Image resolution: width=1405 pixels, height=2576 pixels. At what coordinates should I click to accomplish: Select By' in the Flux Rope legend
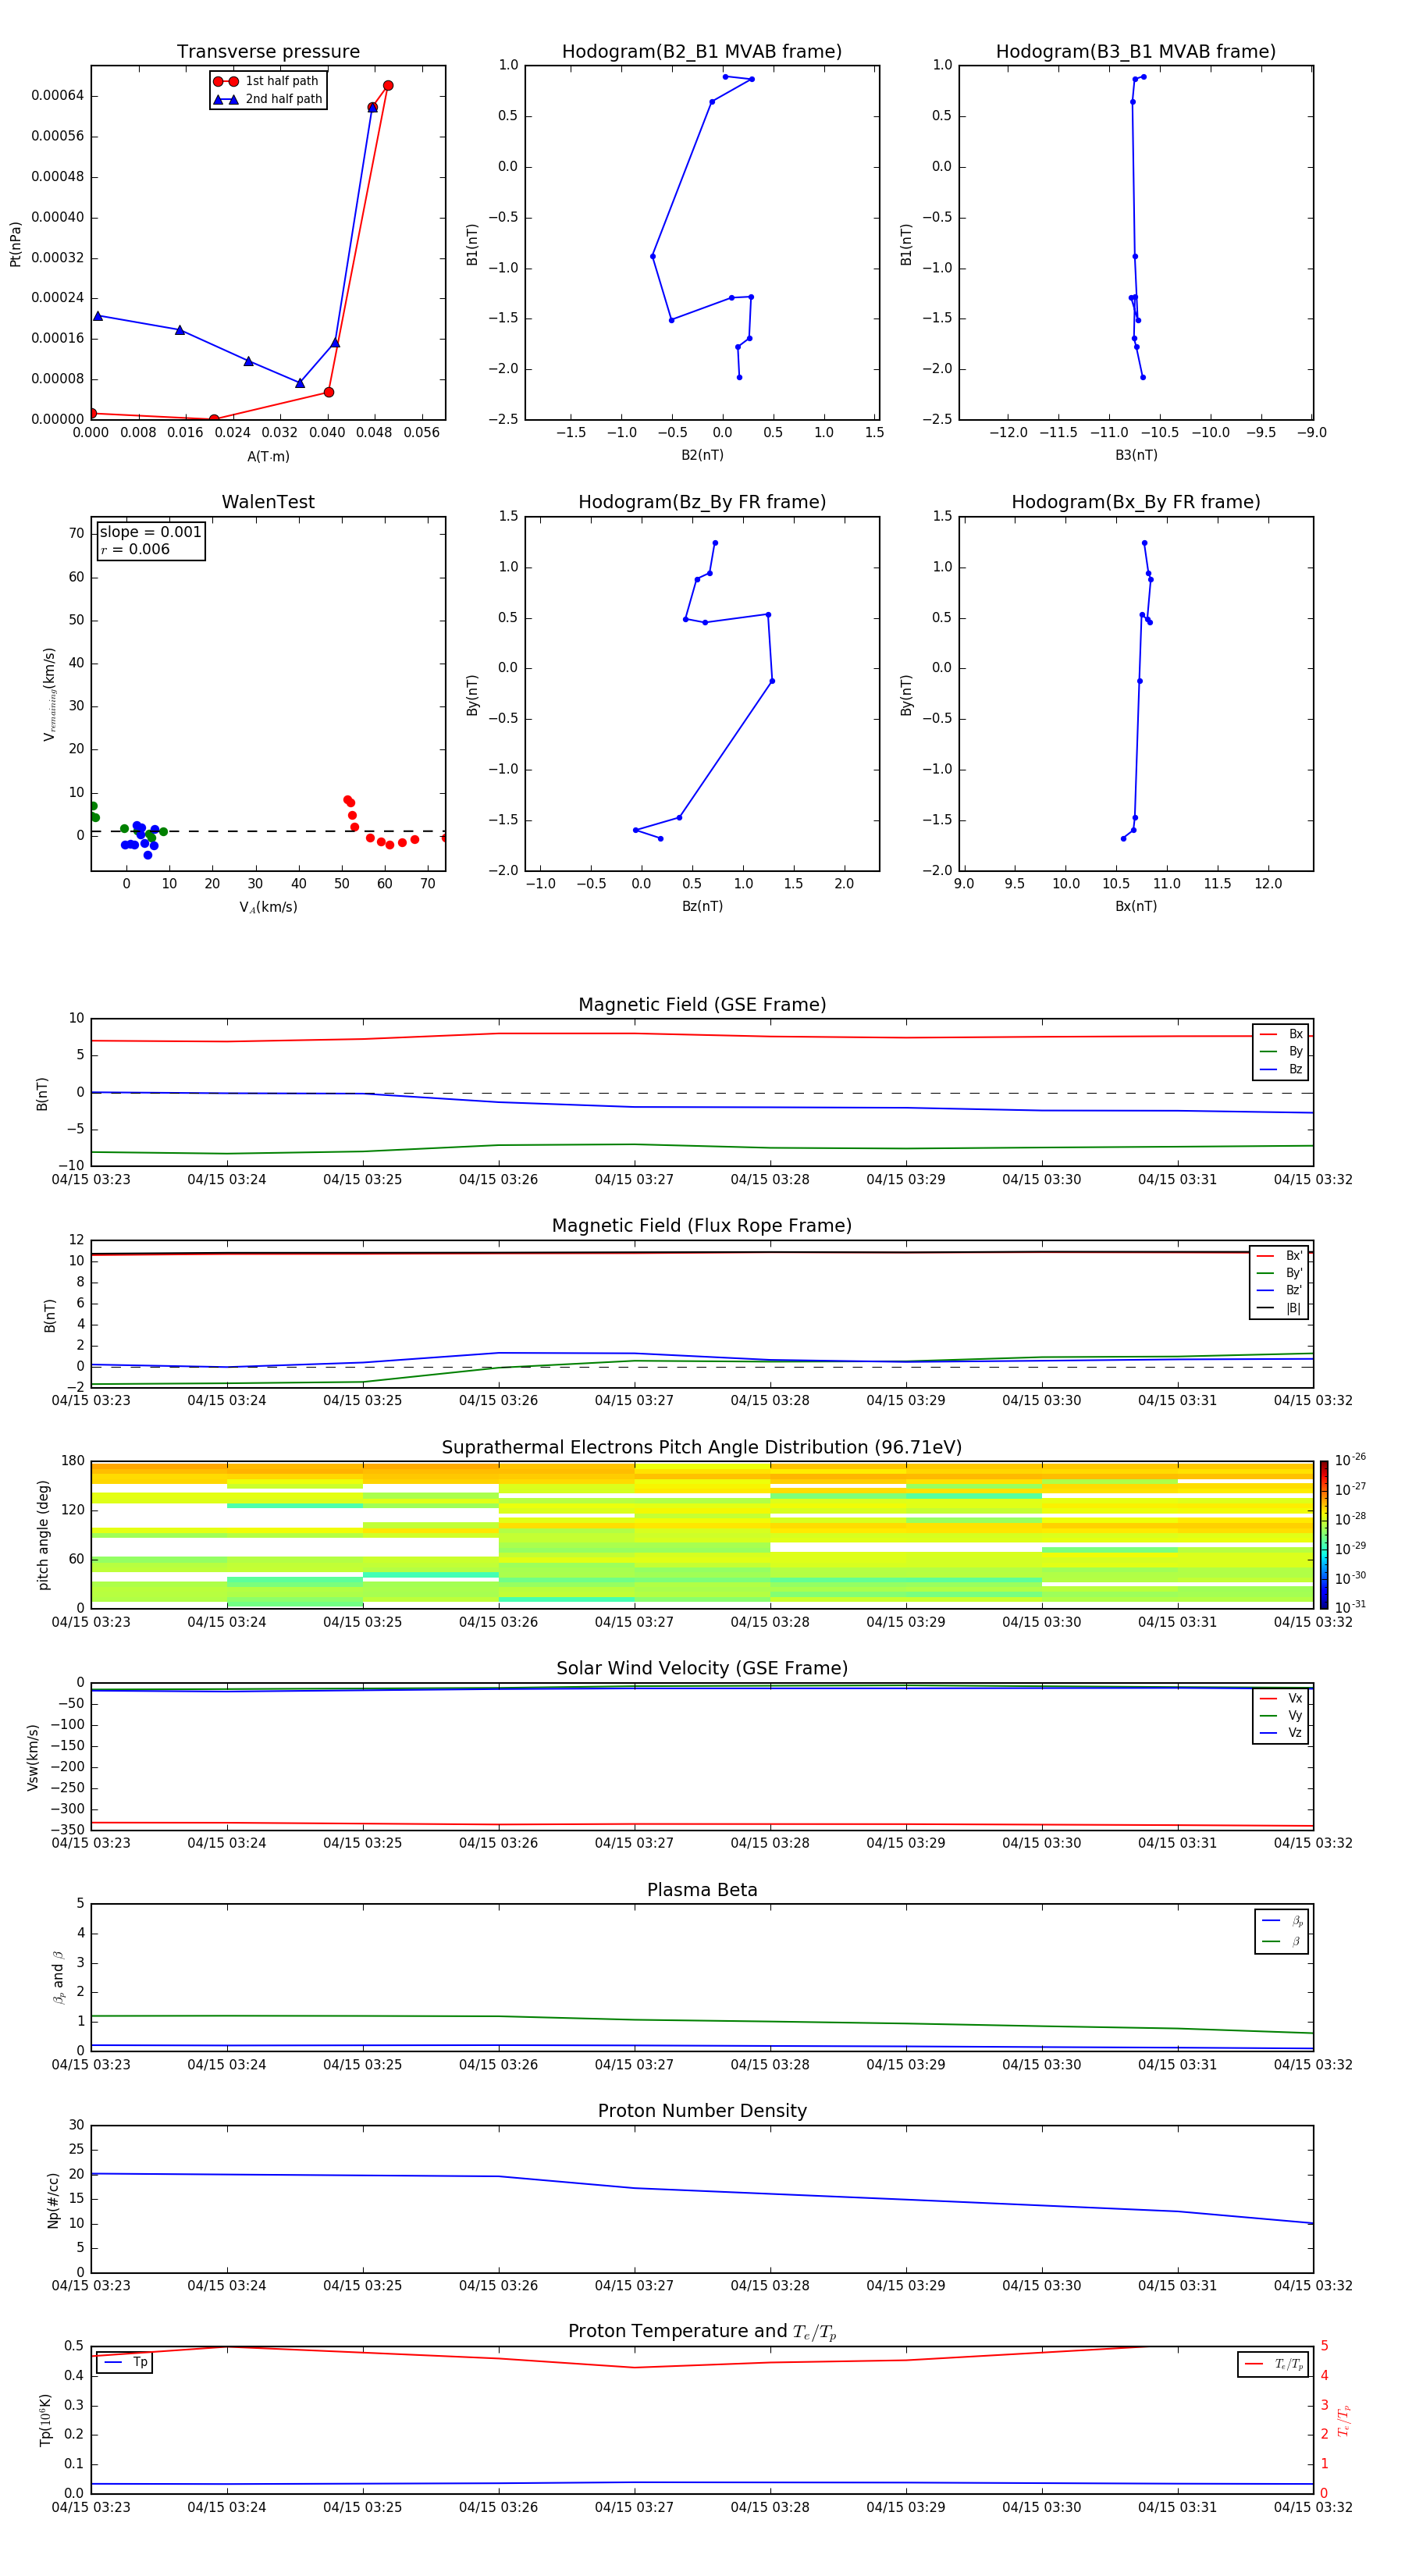(1279, 1273)
